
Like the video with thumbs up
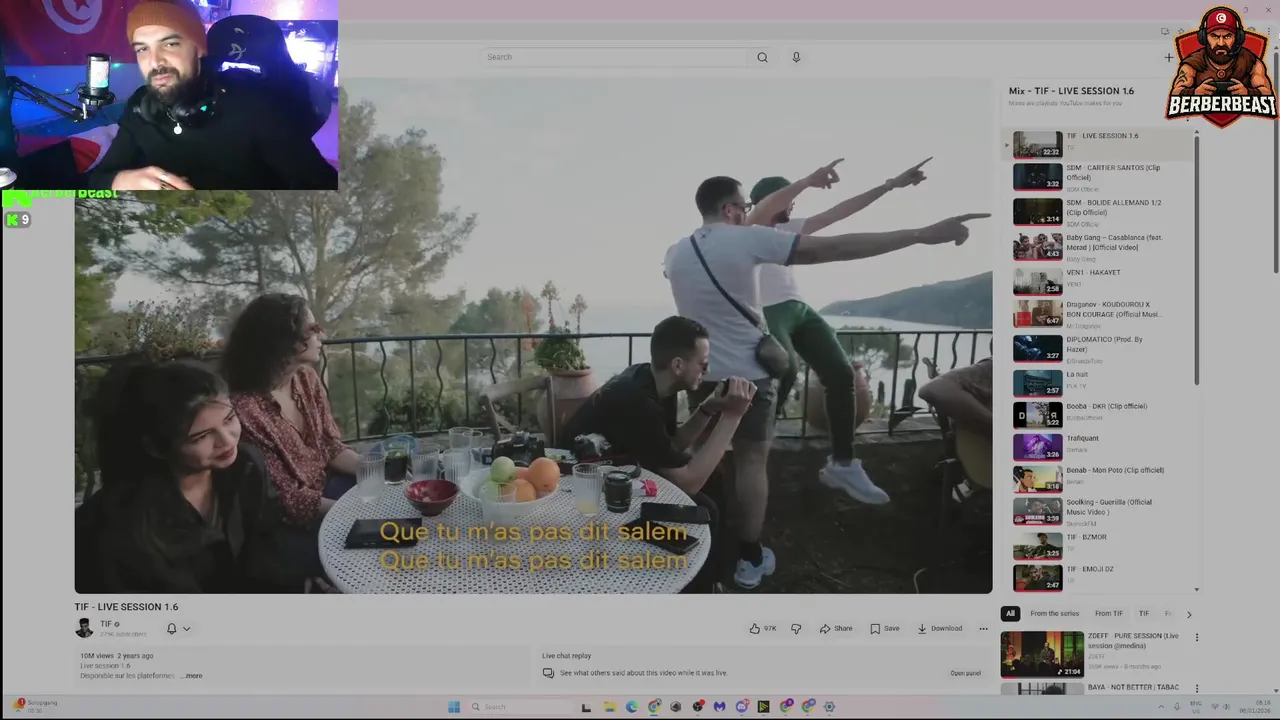(x=762, y=628)
